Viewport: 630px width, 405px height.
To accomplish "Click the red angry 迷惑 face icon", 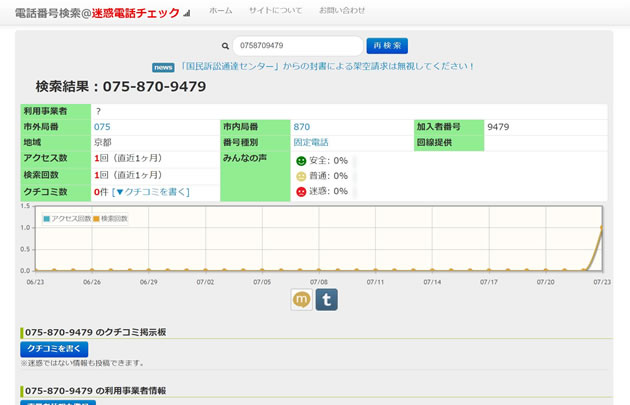I will [301, 191].
